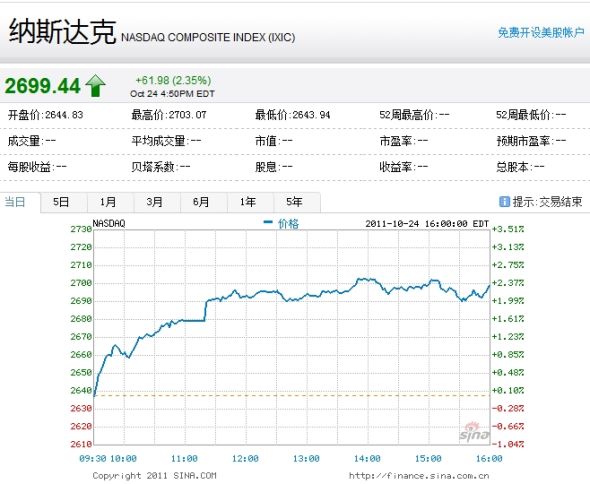Click the Copyright 2011 SINA.COM text
Image resolution: width=590 pixels, height=484 pixels.
[x=155, y=475]
